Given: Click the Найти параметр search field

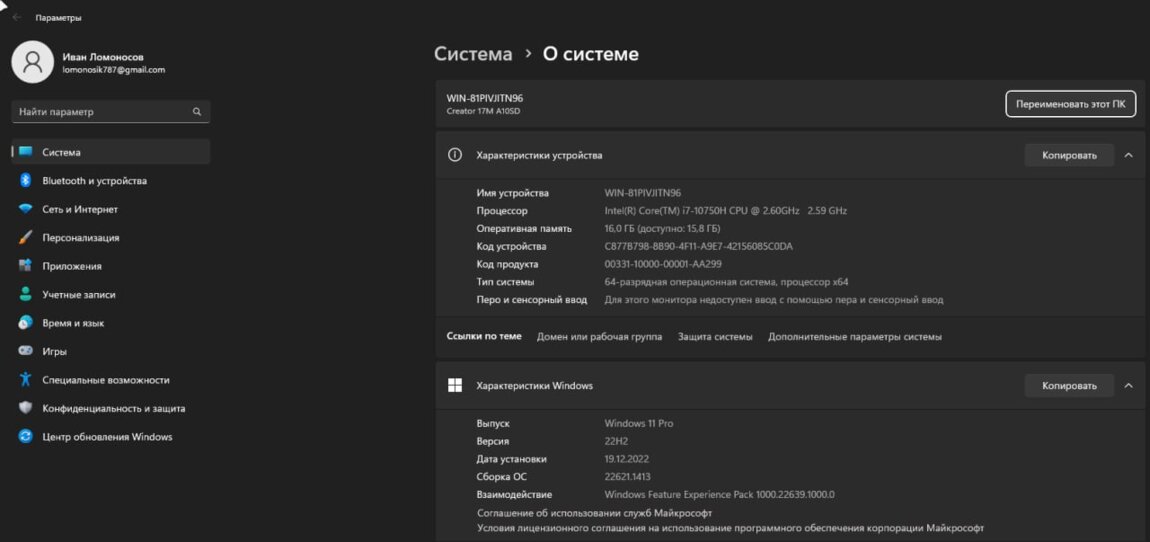Looking at the screenshot, I should tap(111, 111).
